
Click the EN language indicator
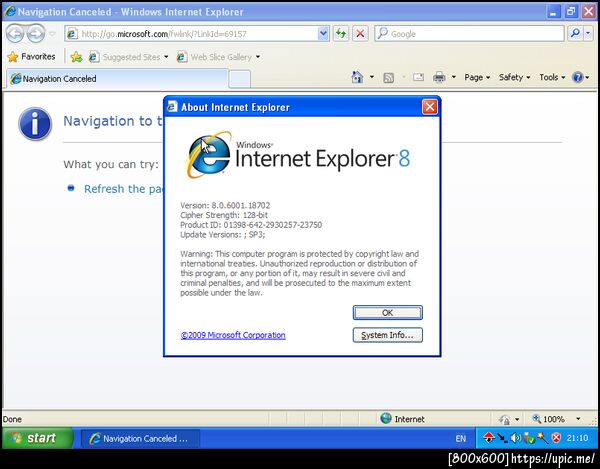(461, 438)
